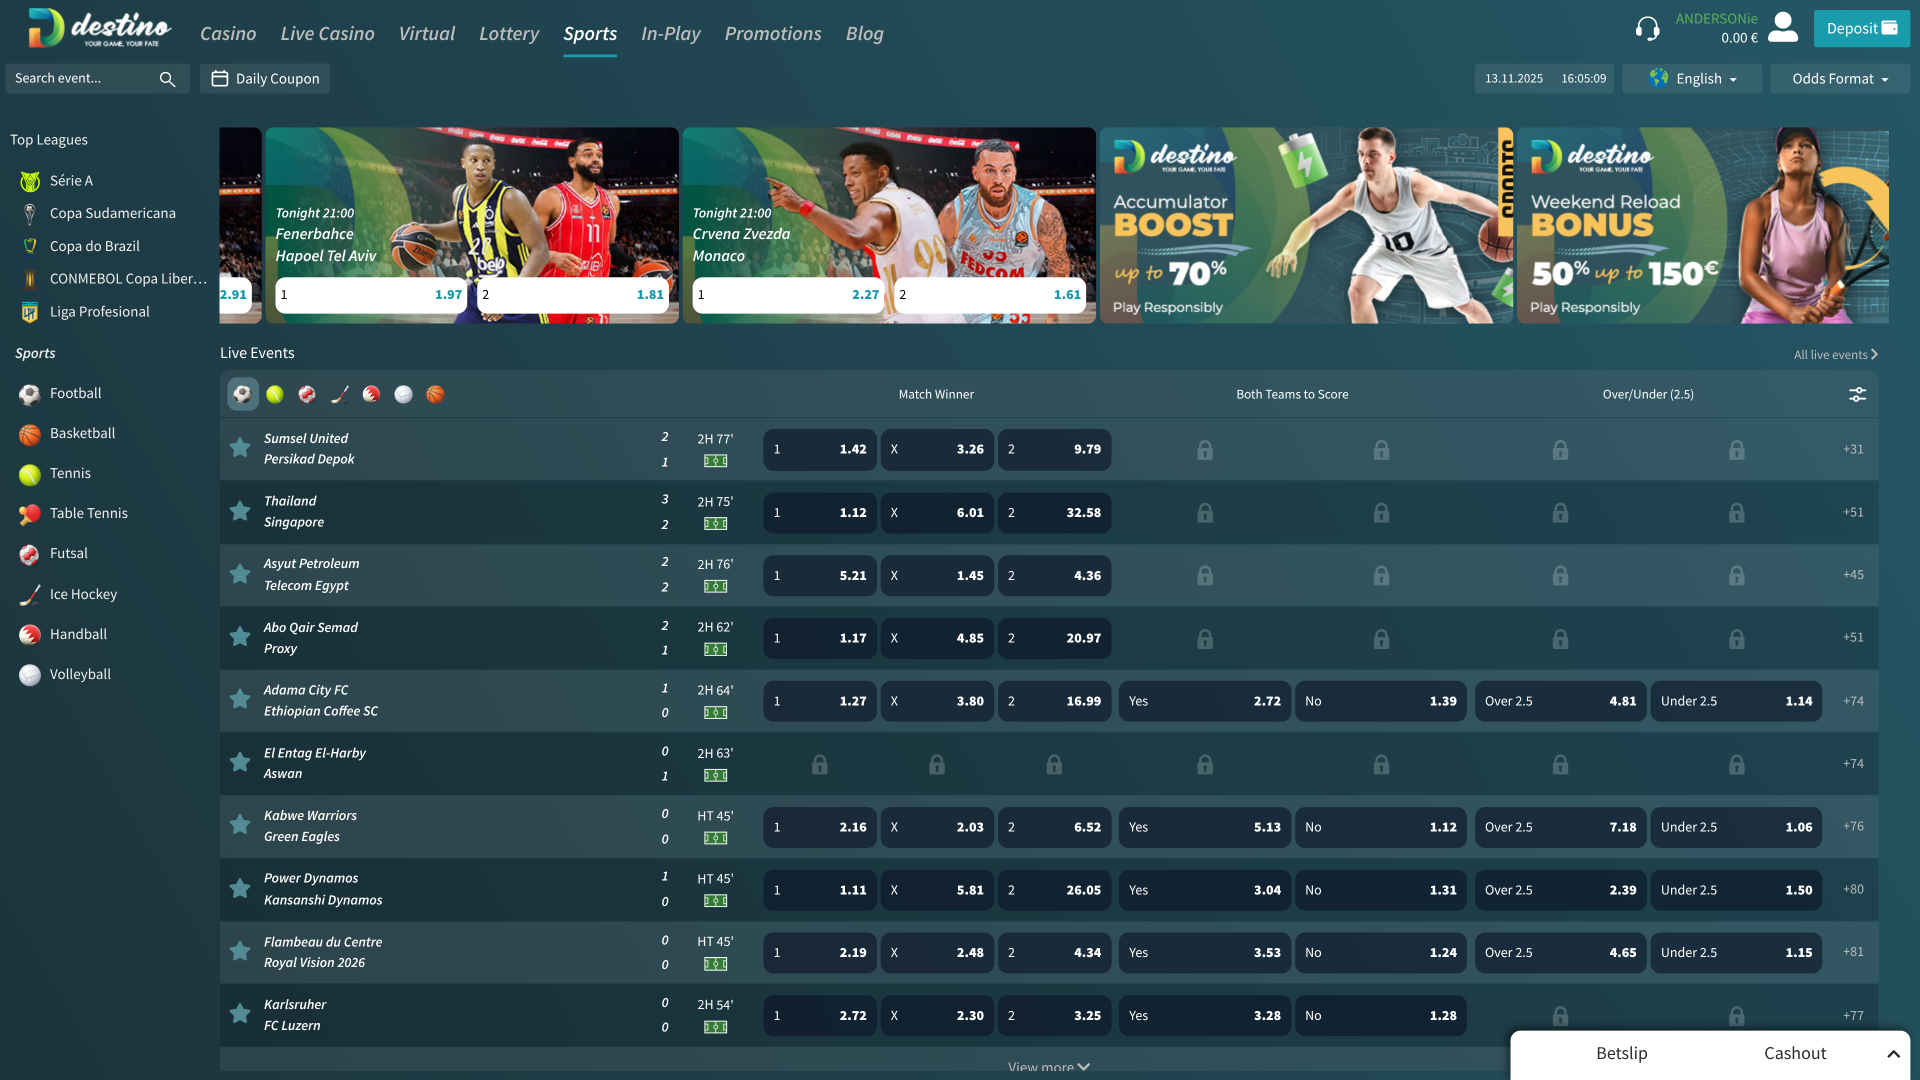
Task: Click the headset support icon
Action: 1648,28
